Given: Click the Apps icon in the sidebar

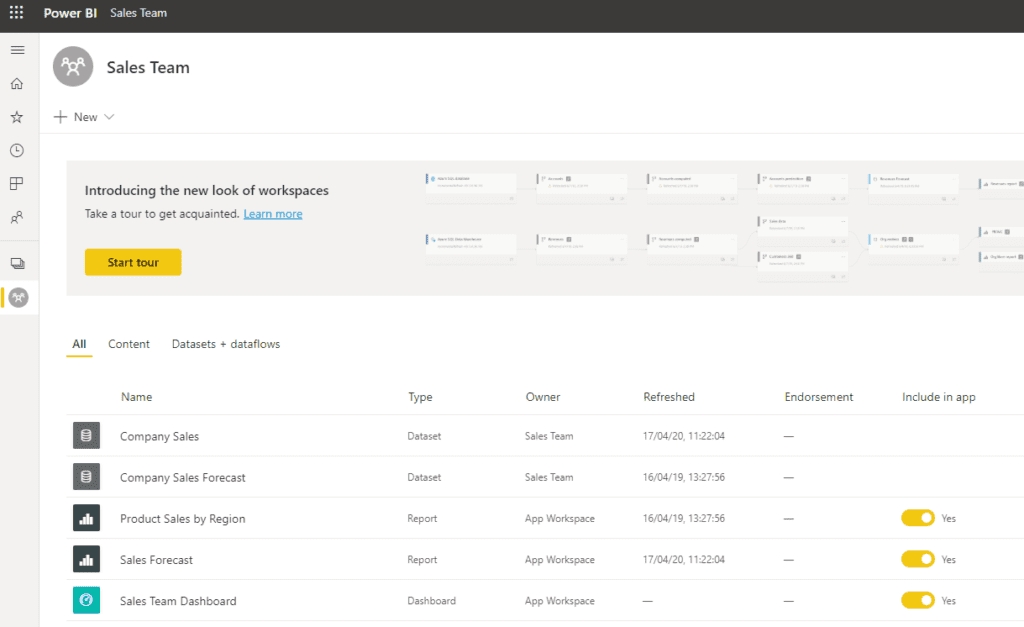Looking at the screenshot, I should coord(16,183).
